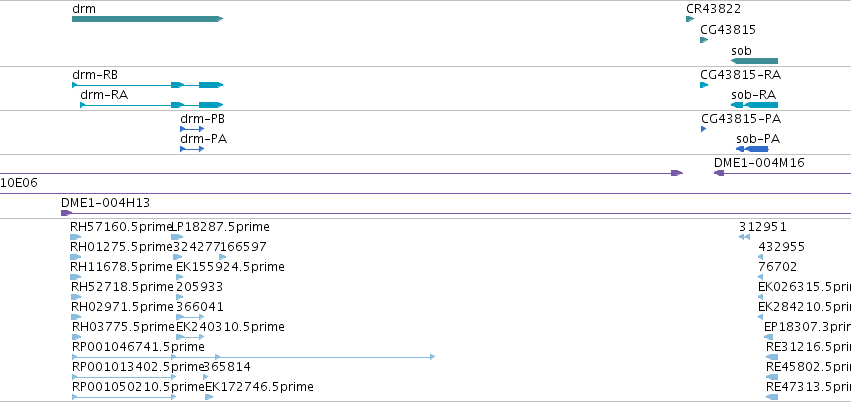
Task: Click the CG43815-RA transcript arrow
Action: (704, 85)
